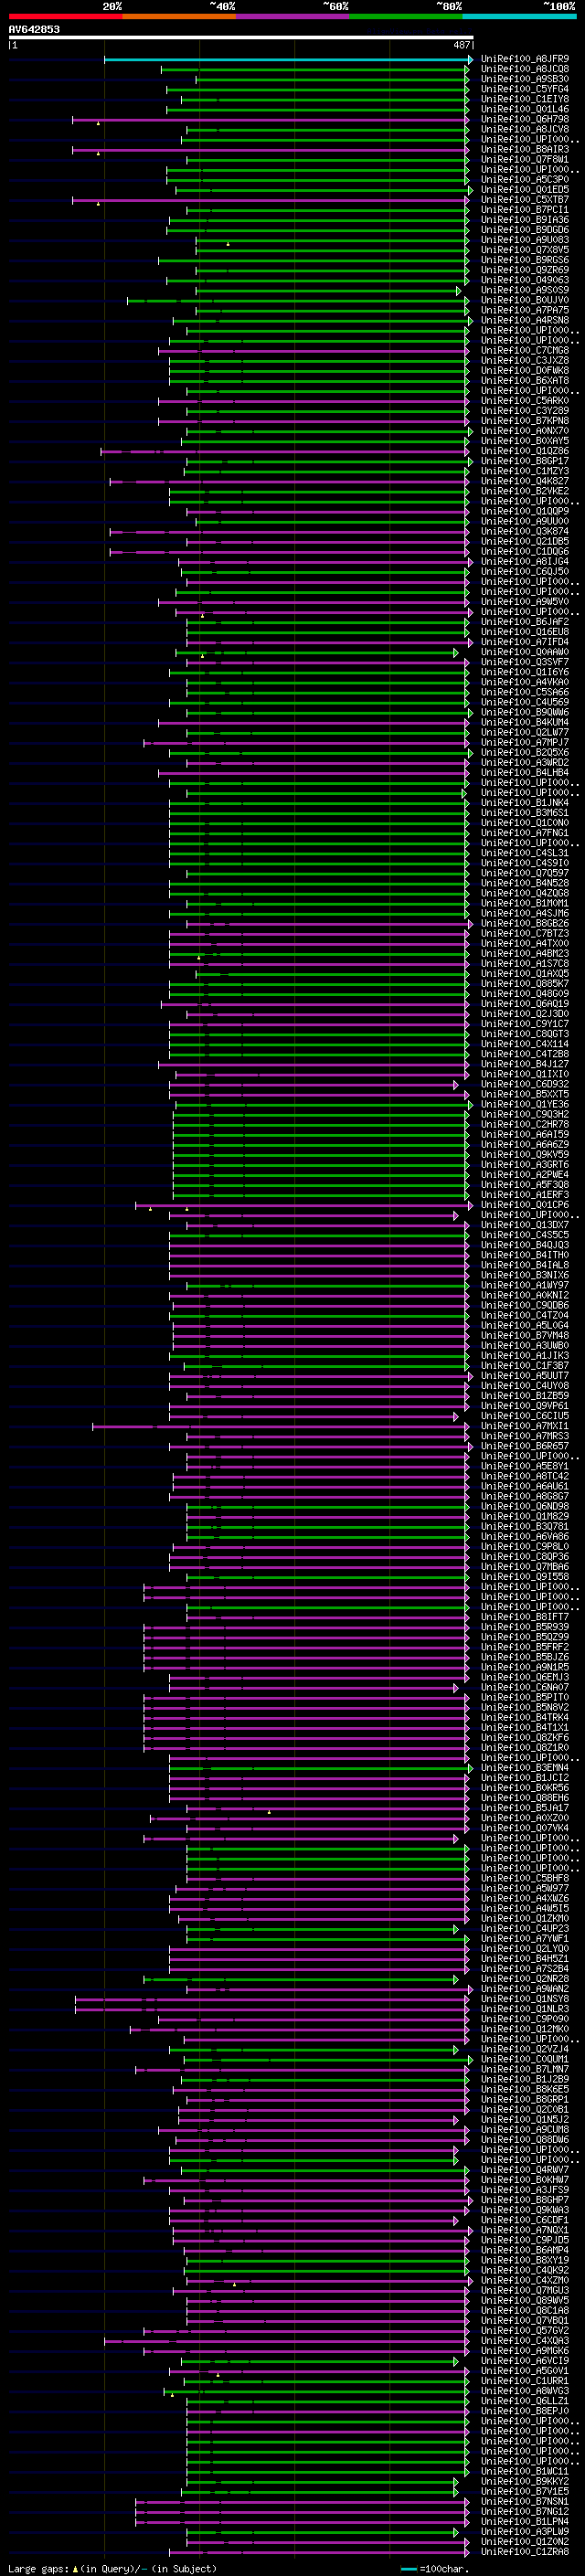Select hit label UniRef100_C4XZM0
Viewport: 585px width, 2576px height.
click(x=525, y=2281)
